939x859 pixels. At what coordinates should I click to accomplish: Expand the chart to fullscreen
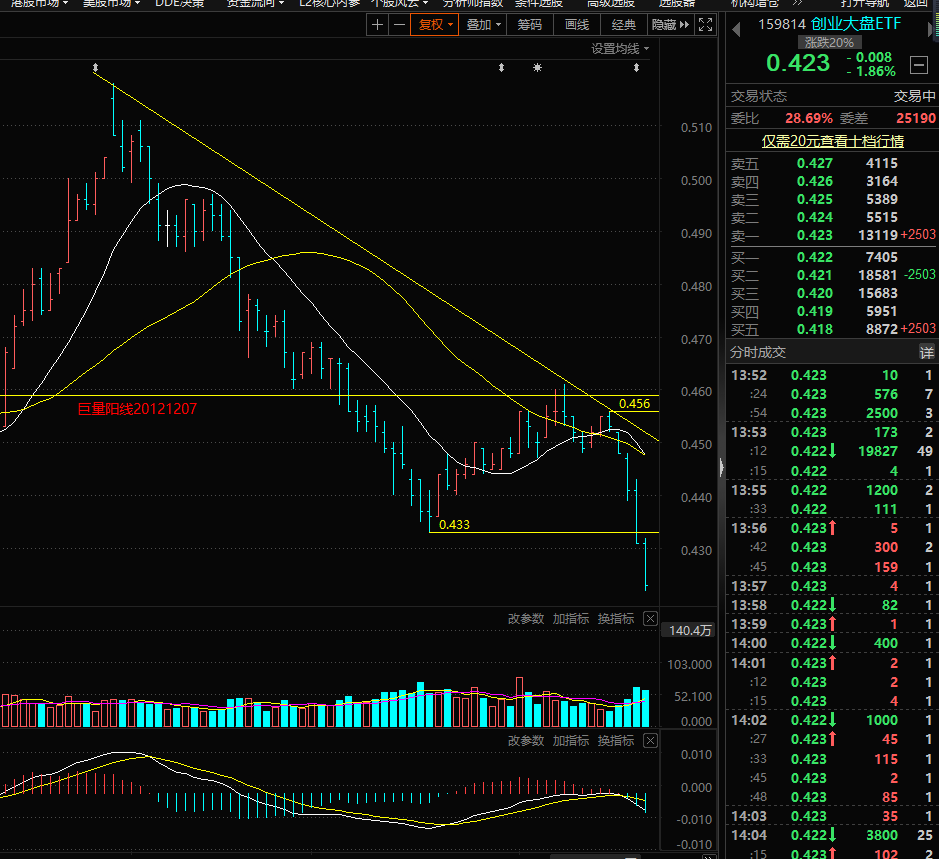[x=705, y=25]
